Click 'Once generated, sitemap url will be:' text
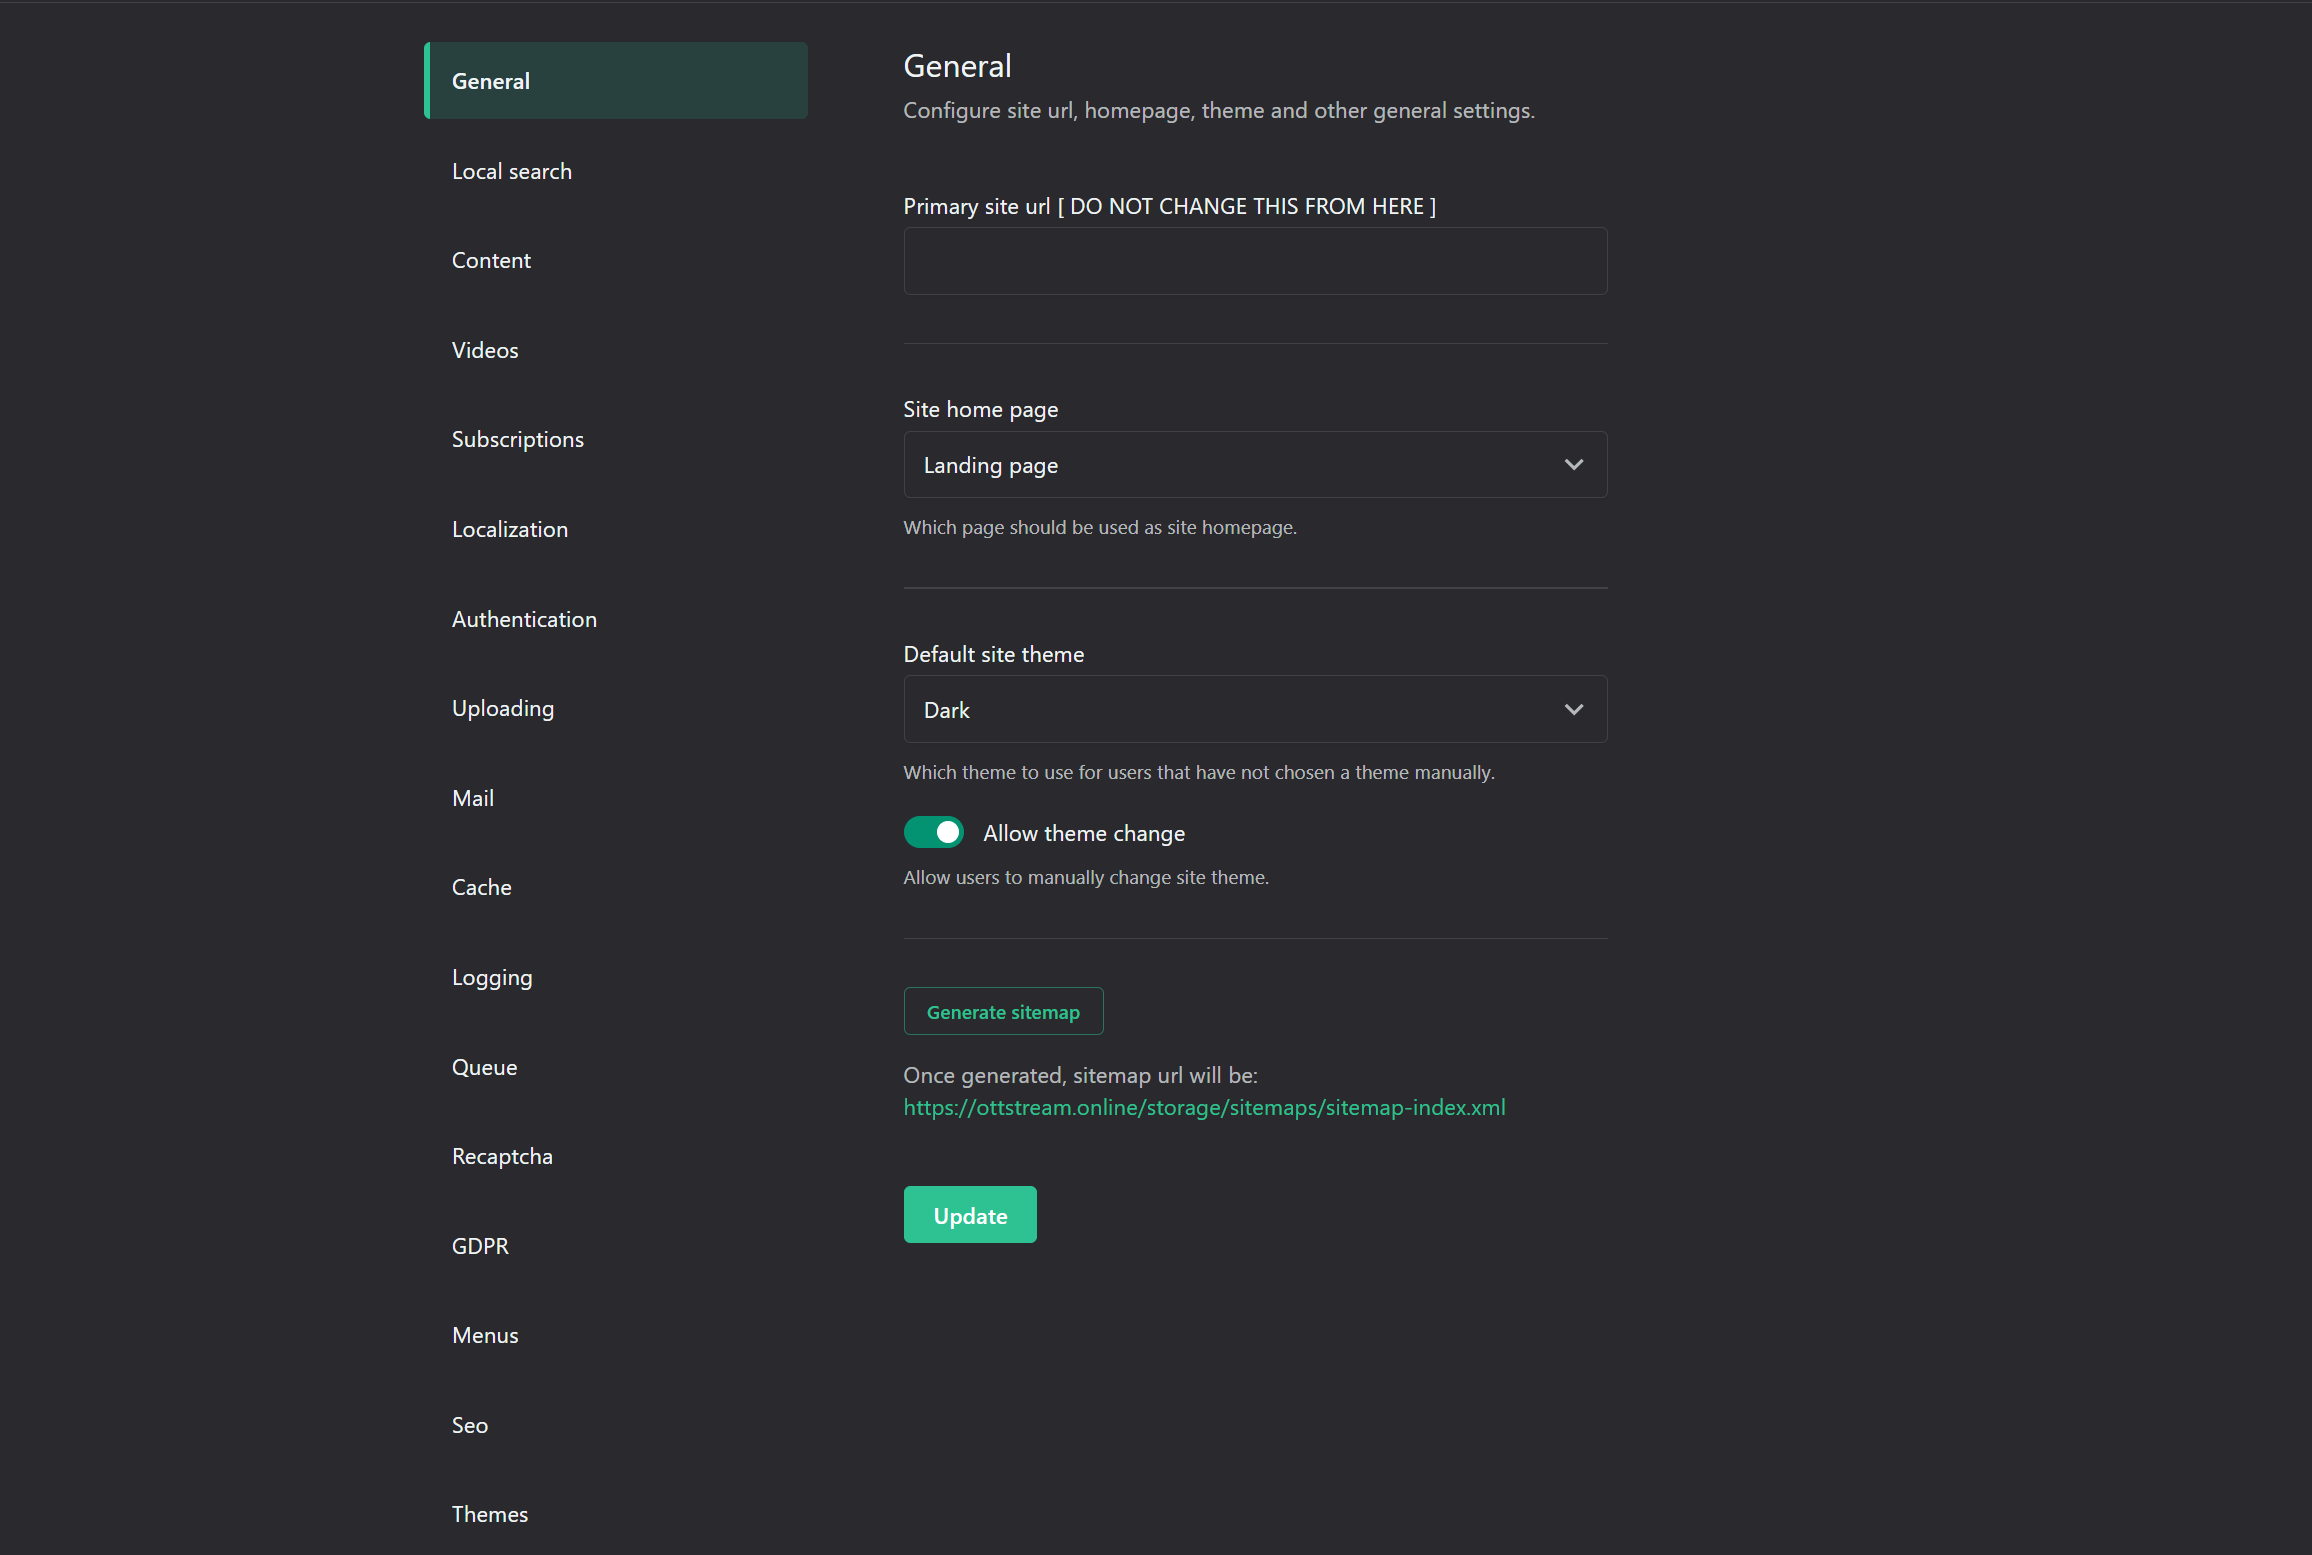 tap(1080, 1075)
